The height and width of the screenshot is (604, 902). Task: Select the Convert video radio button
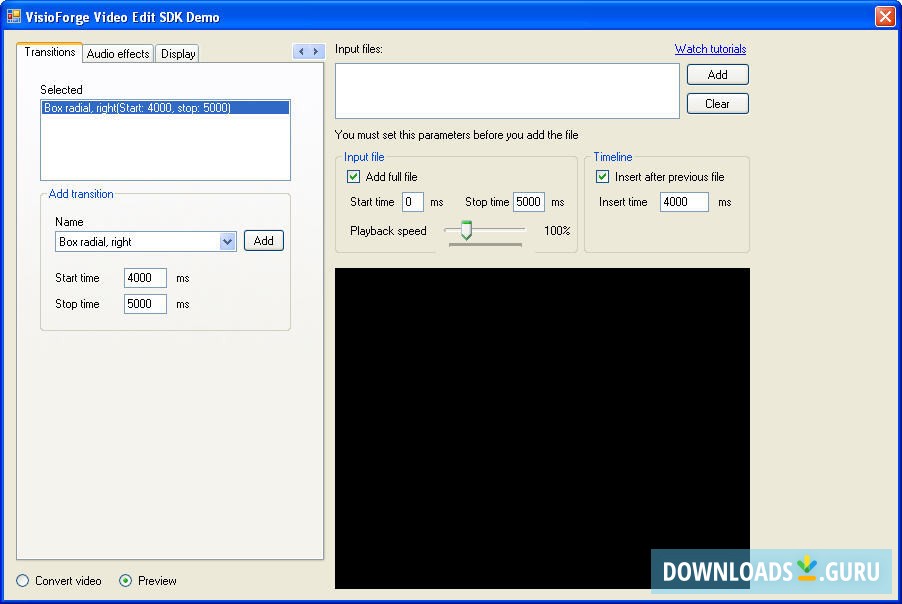tap(23, 581)
